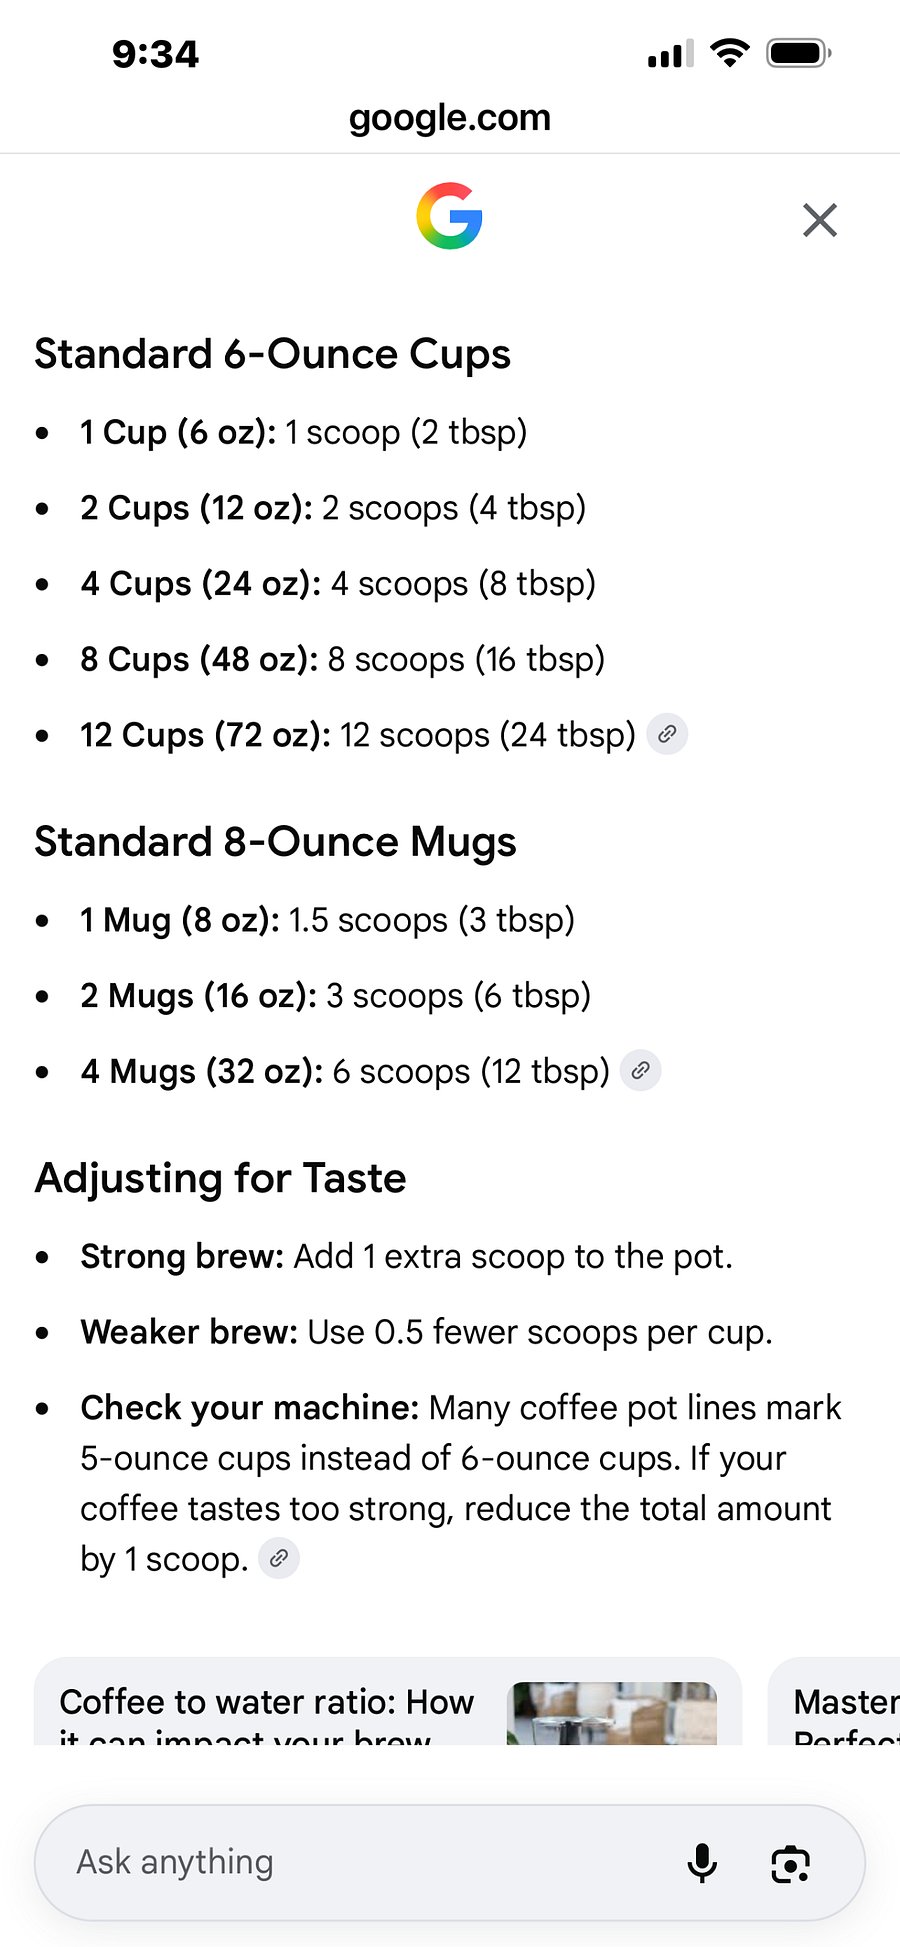Viewport: 900px width, 1947px height.
Task: Tap the cellular signal bars icon
Action: pos(671,54)
